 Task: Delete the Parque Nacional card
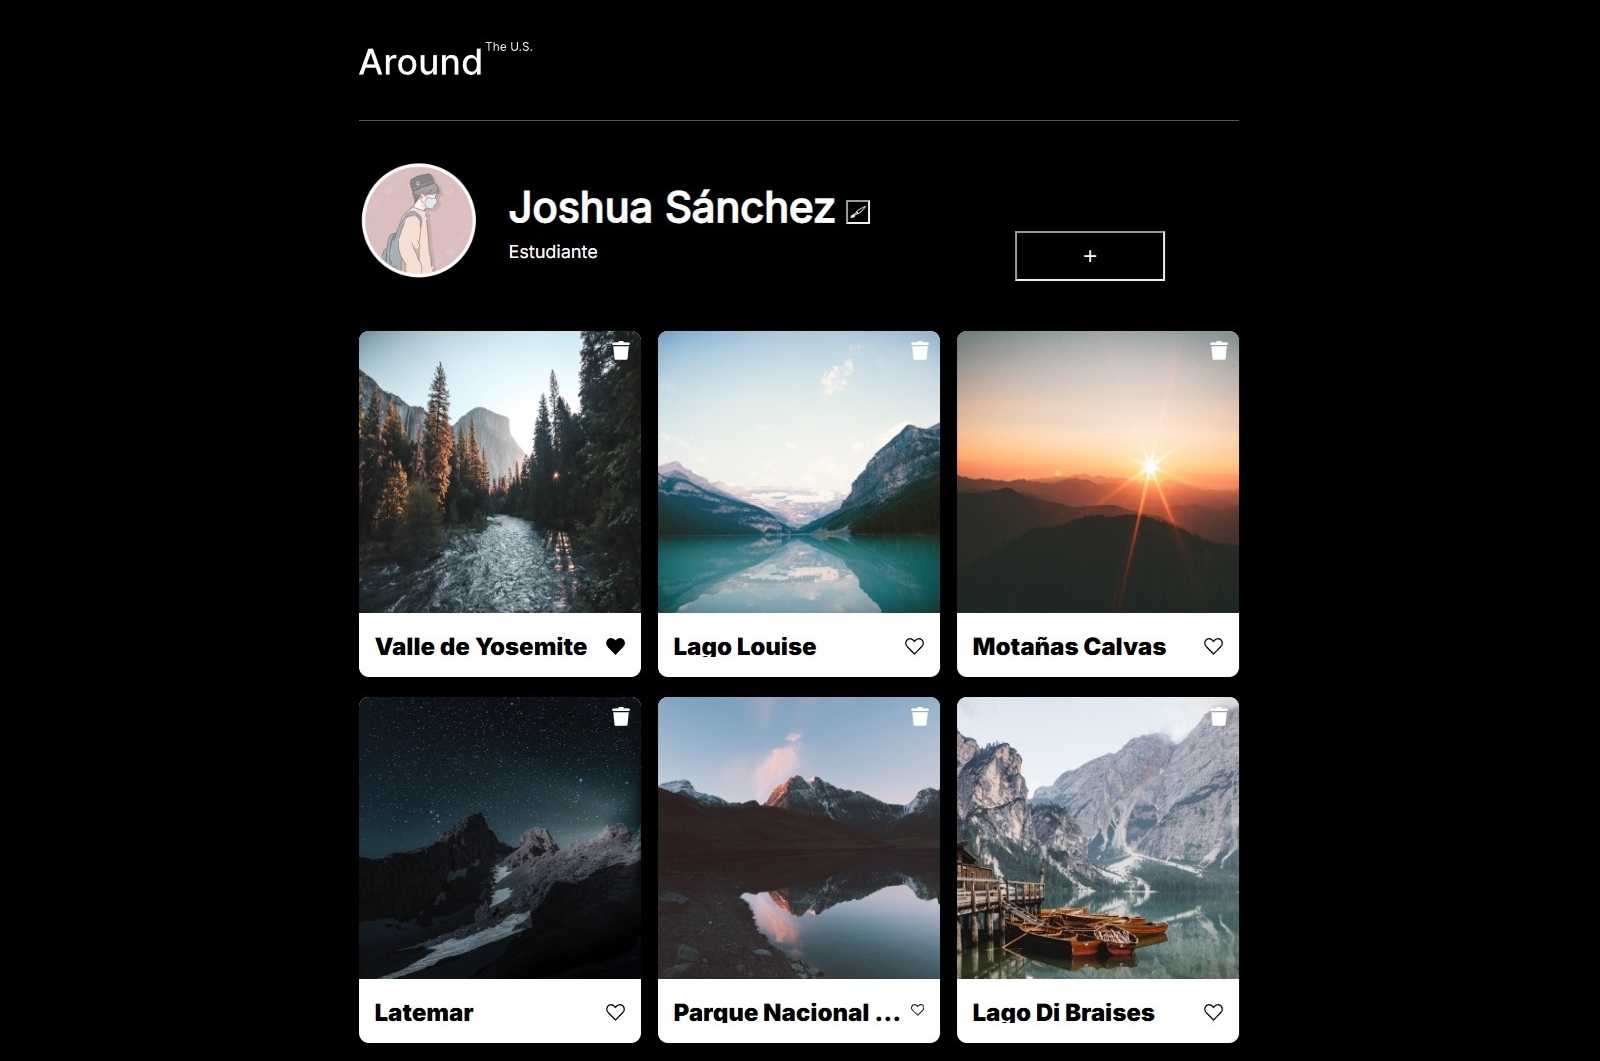920,716
